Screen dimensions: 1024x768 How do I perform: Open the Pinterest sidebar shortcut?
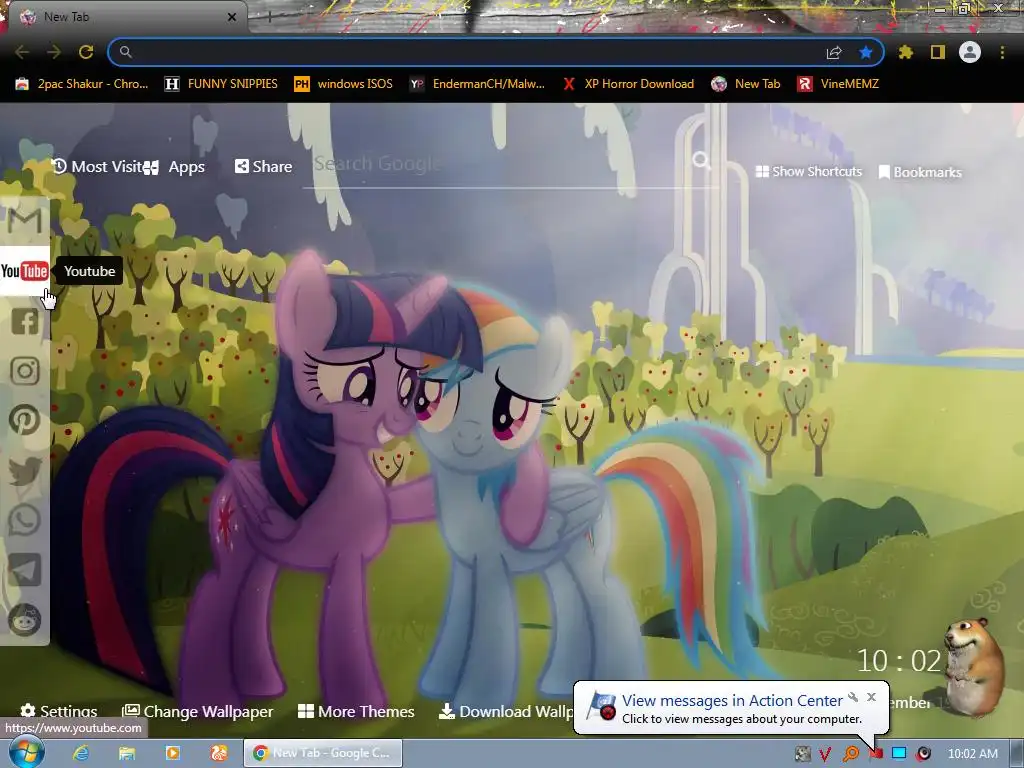[25, 420]
